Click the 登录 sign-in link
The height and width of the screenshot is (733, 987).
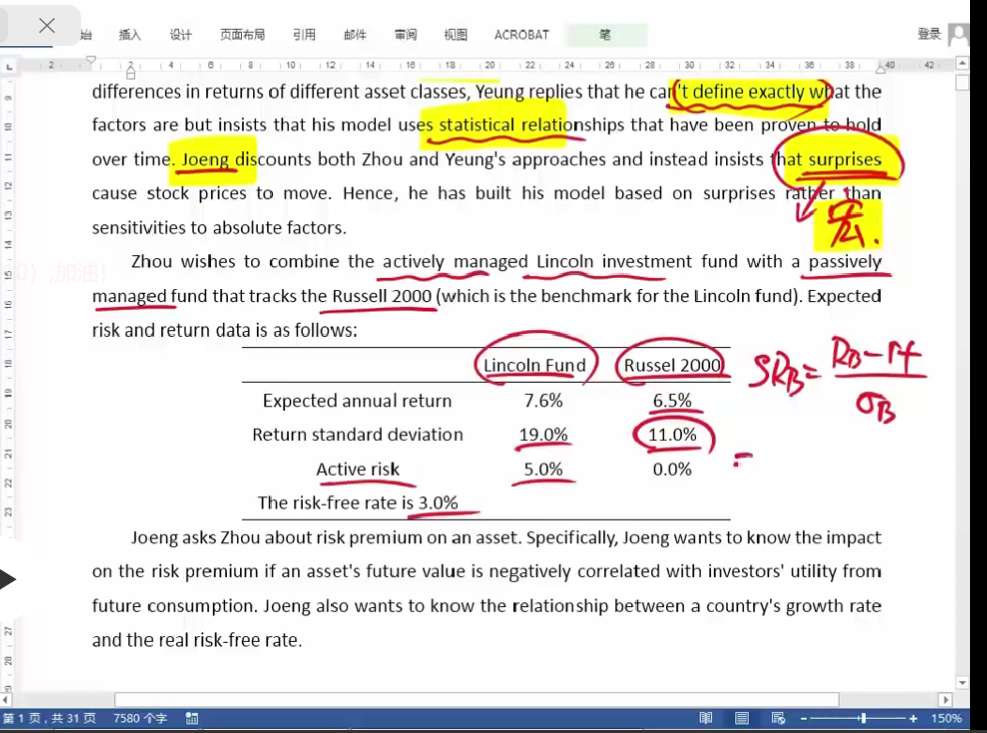pyautogui.click(x=928, y=34)
